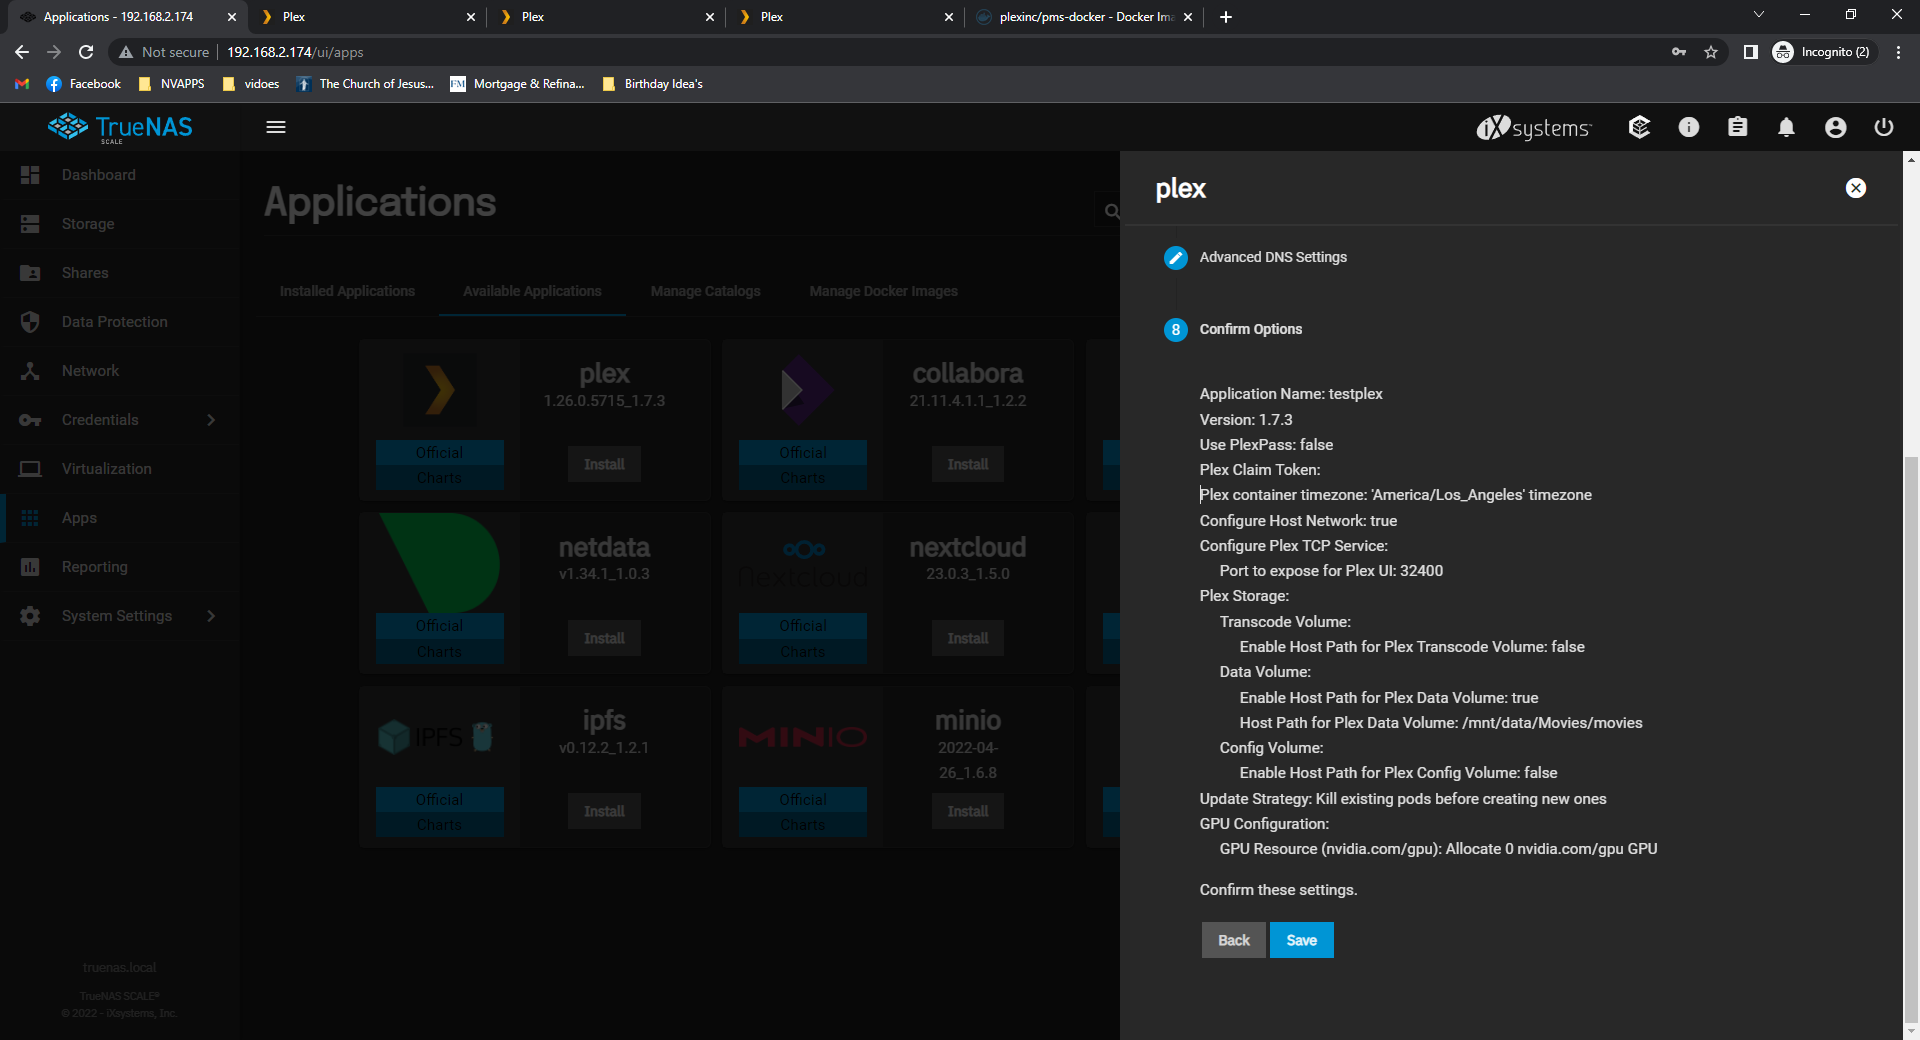Bookmark this page with star icon
This screenshot has height=1040, width=1920.
(x=1711, y=52)
